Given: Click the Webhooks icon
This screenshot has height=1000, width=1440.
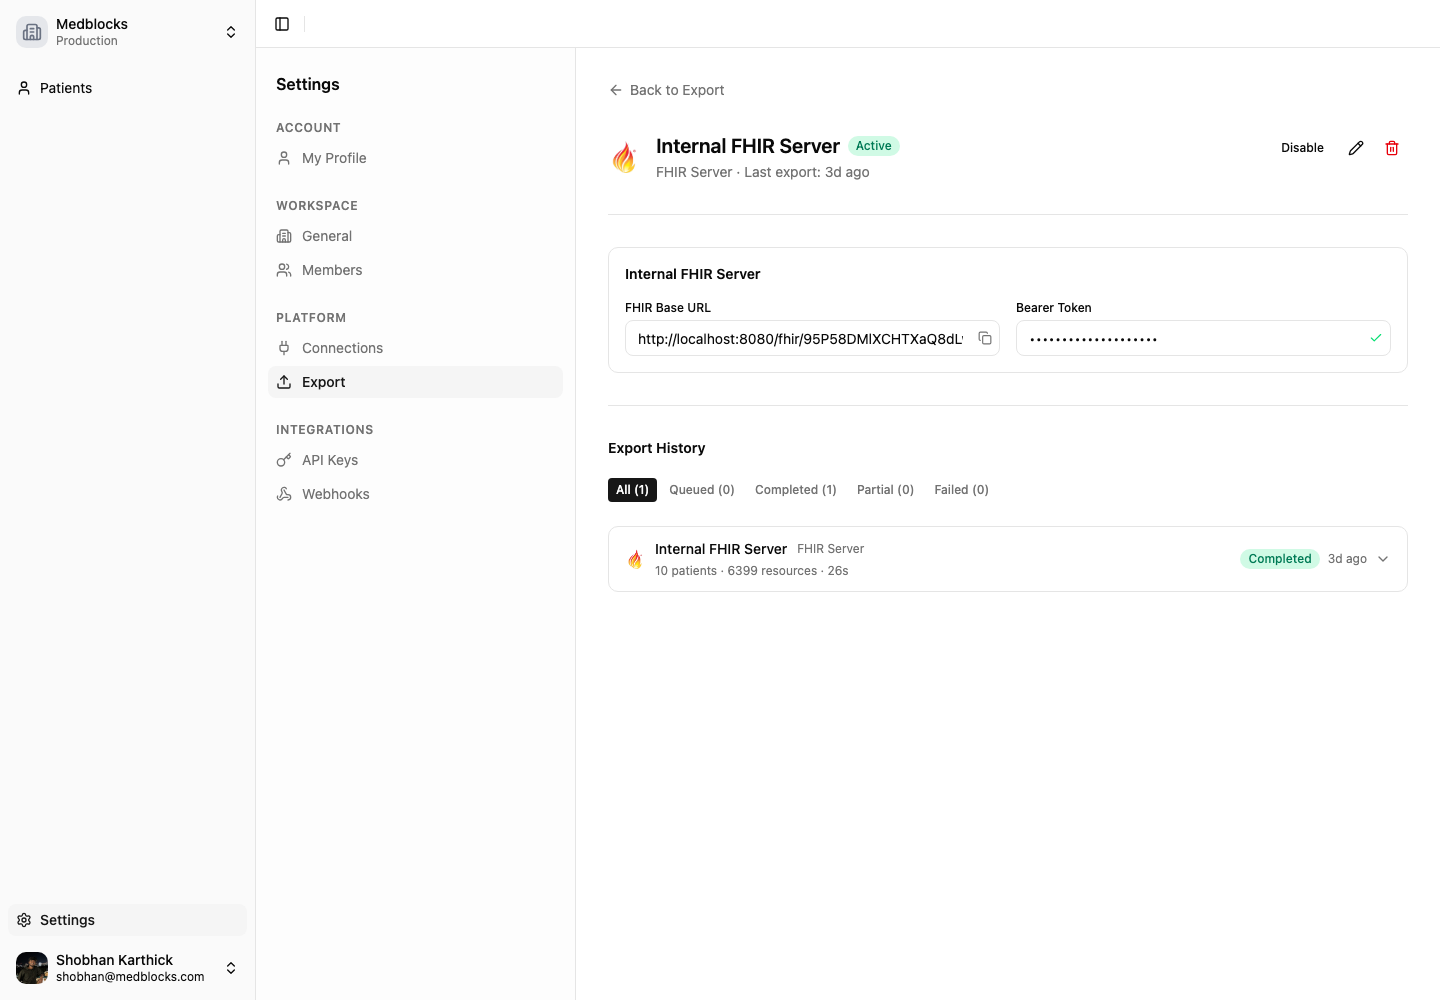Looking at the screenshot, I should 284,494.
